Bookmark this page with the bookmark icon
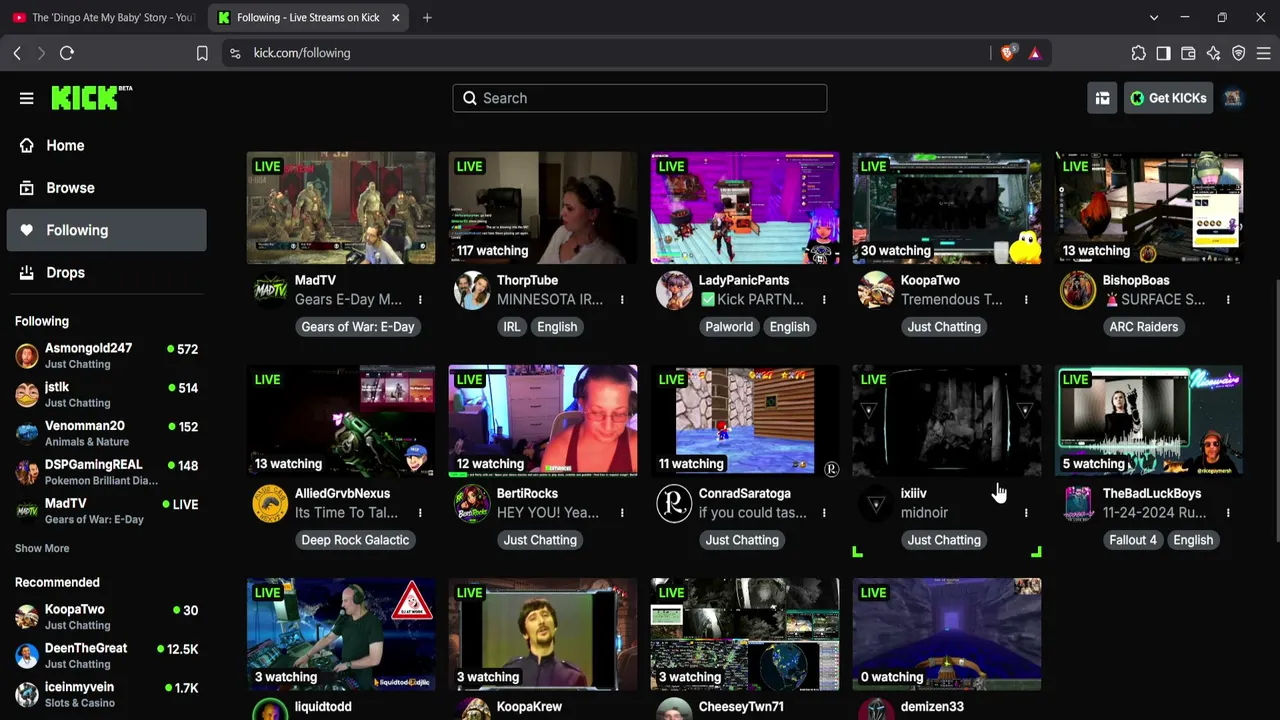Image resolution: width=1280 pixels, height=720 pixels. [x=202, y=53]
